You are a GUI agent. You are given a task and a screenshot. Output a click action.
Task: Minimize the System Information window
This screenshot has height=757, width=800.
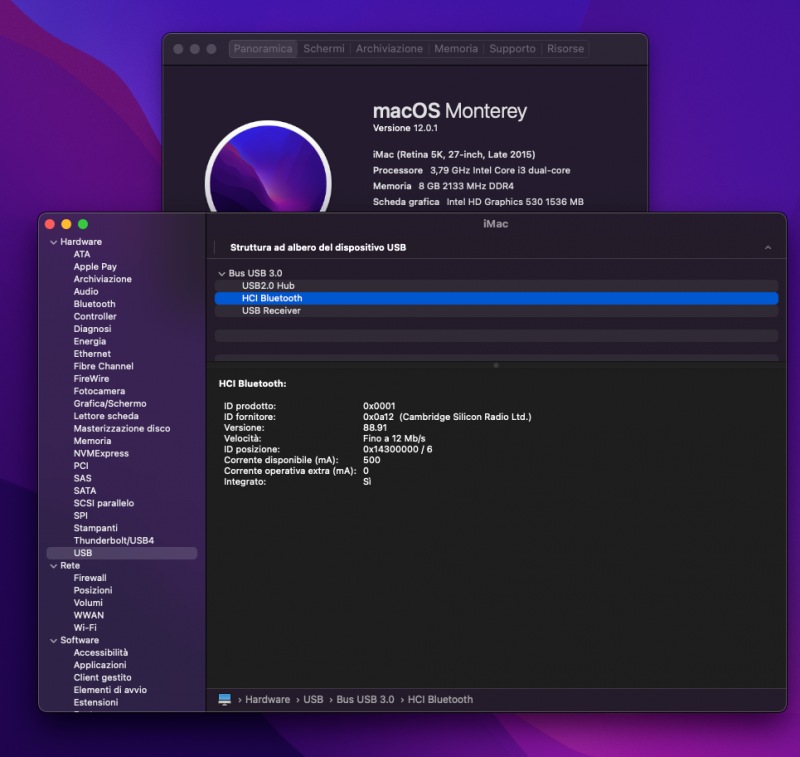pyautogui.click(x=66, y=224)
